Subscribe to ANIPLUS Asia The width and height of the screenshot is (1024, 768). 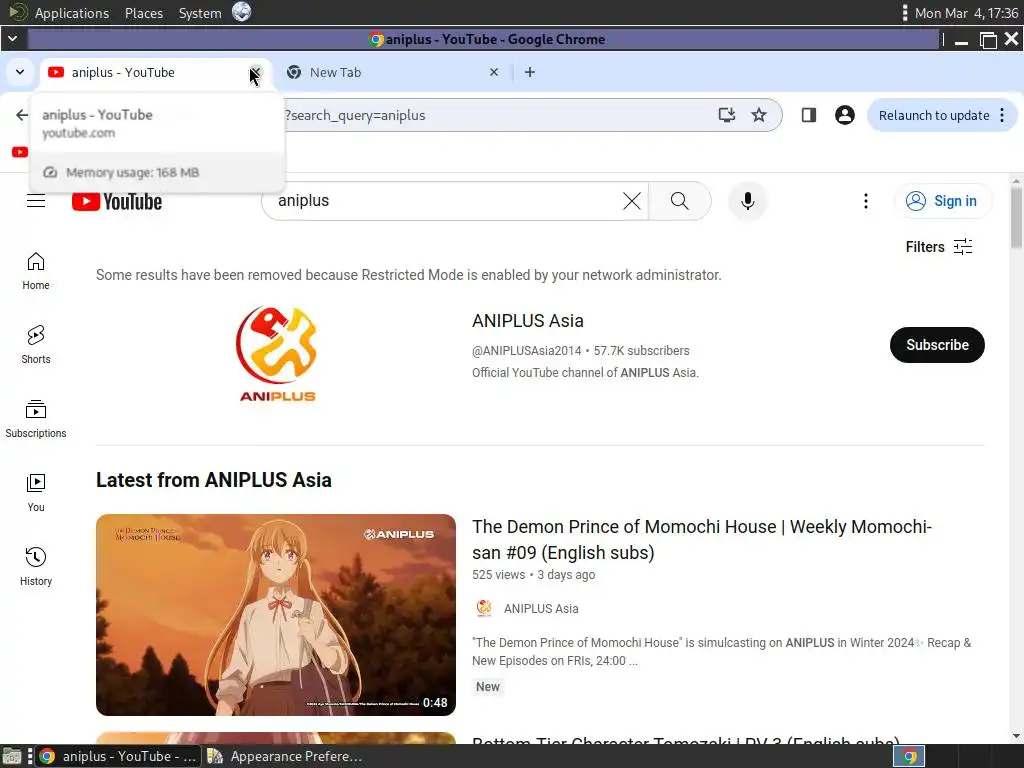(936, 345)
